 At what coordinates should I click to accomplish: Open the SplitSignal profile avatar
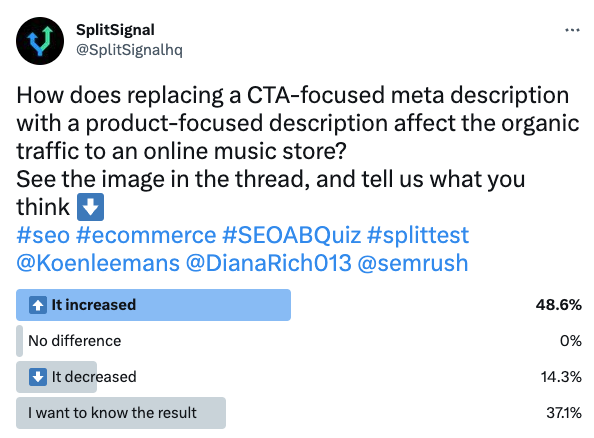(x=40, y=41)
